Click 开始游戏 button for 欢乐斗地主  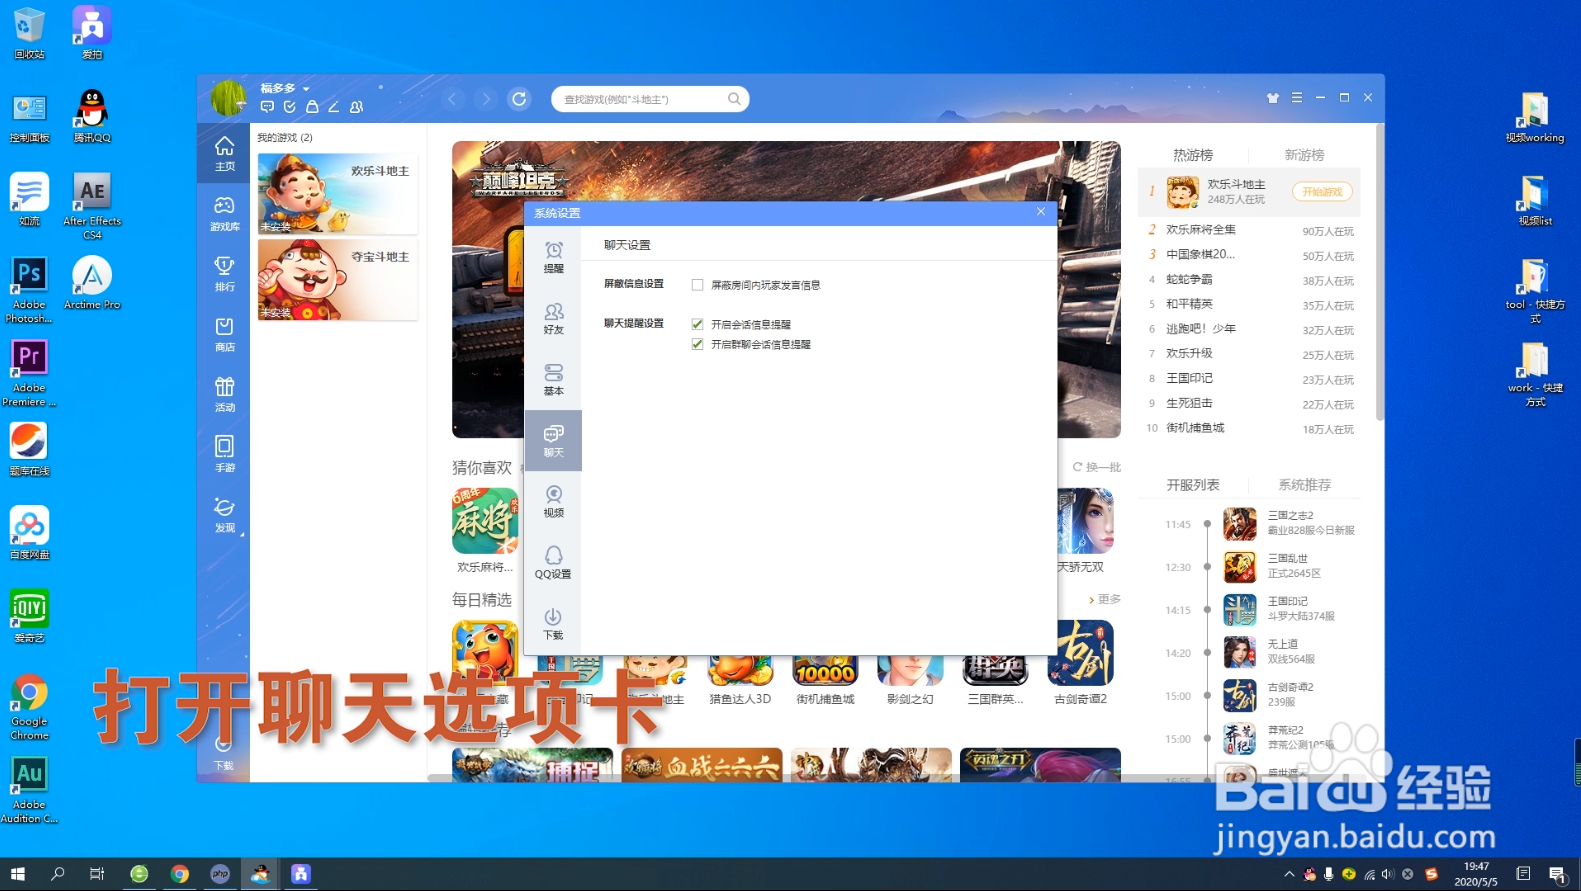1322,192
